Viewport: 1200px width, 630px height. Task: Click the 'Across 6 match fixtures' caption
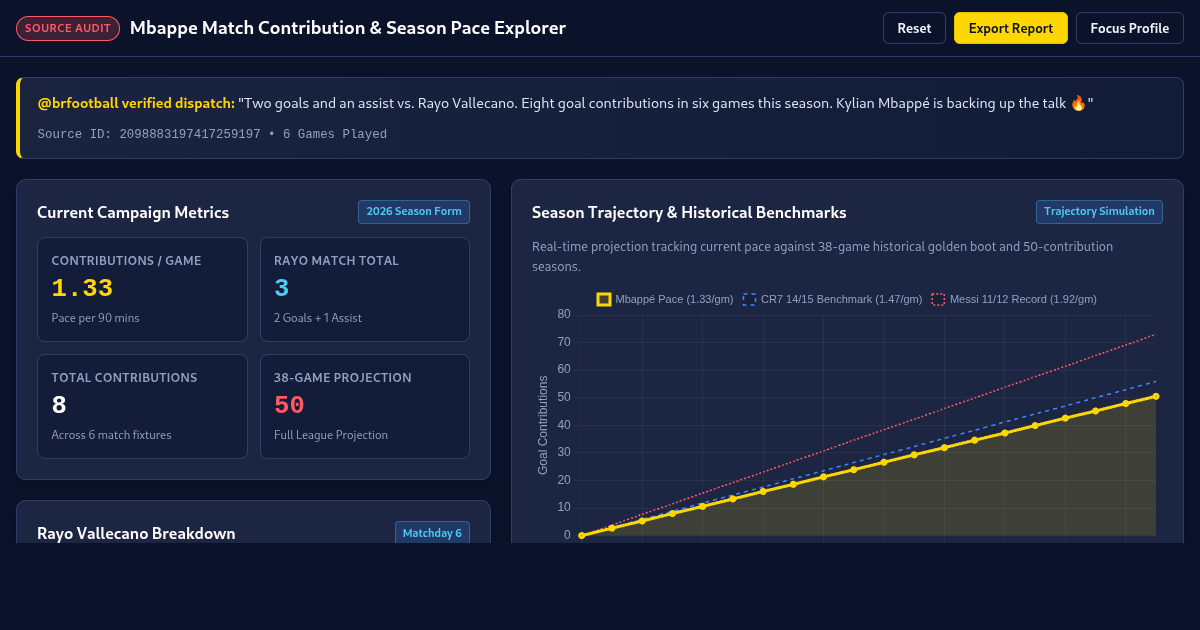click(111, 435)
